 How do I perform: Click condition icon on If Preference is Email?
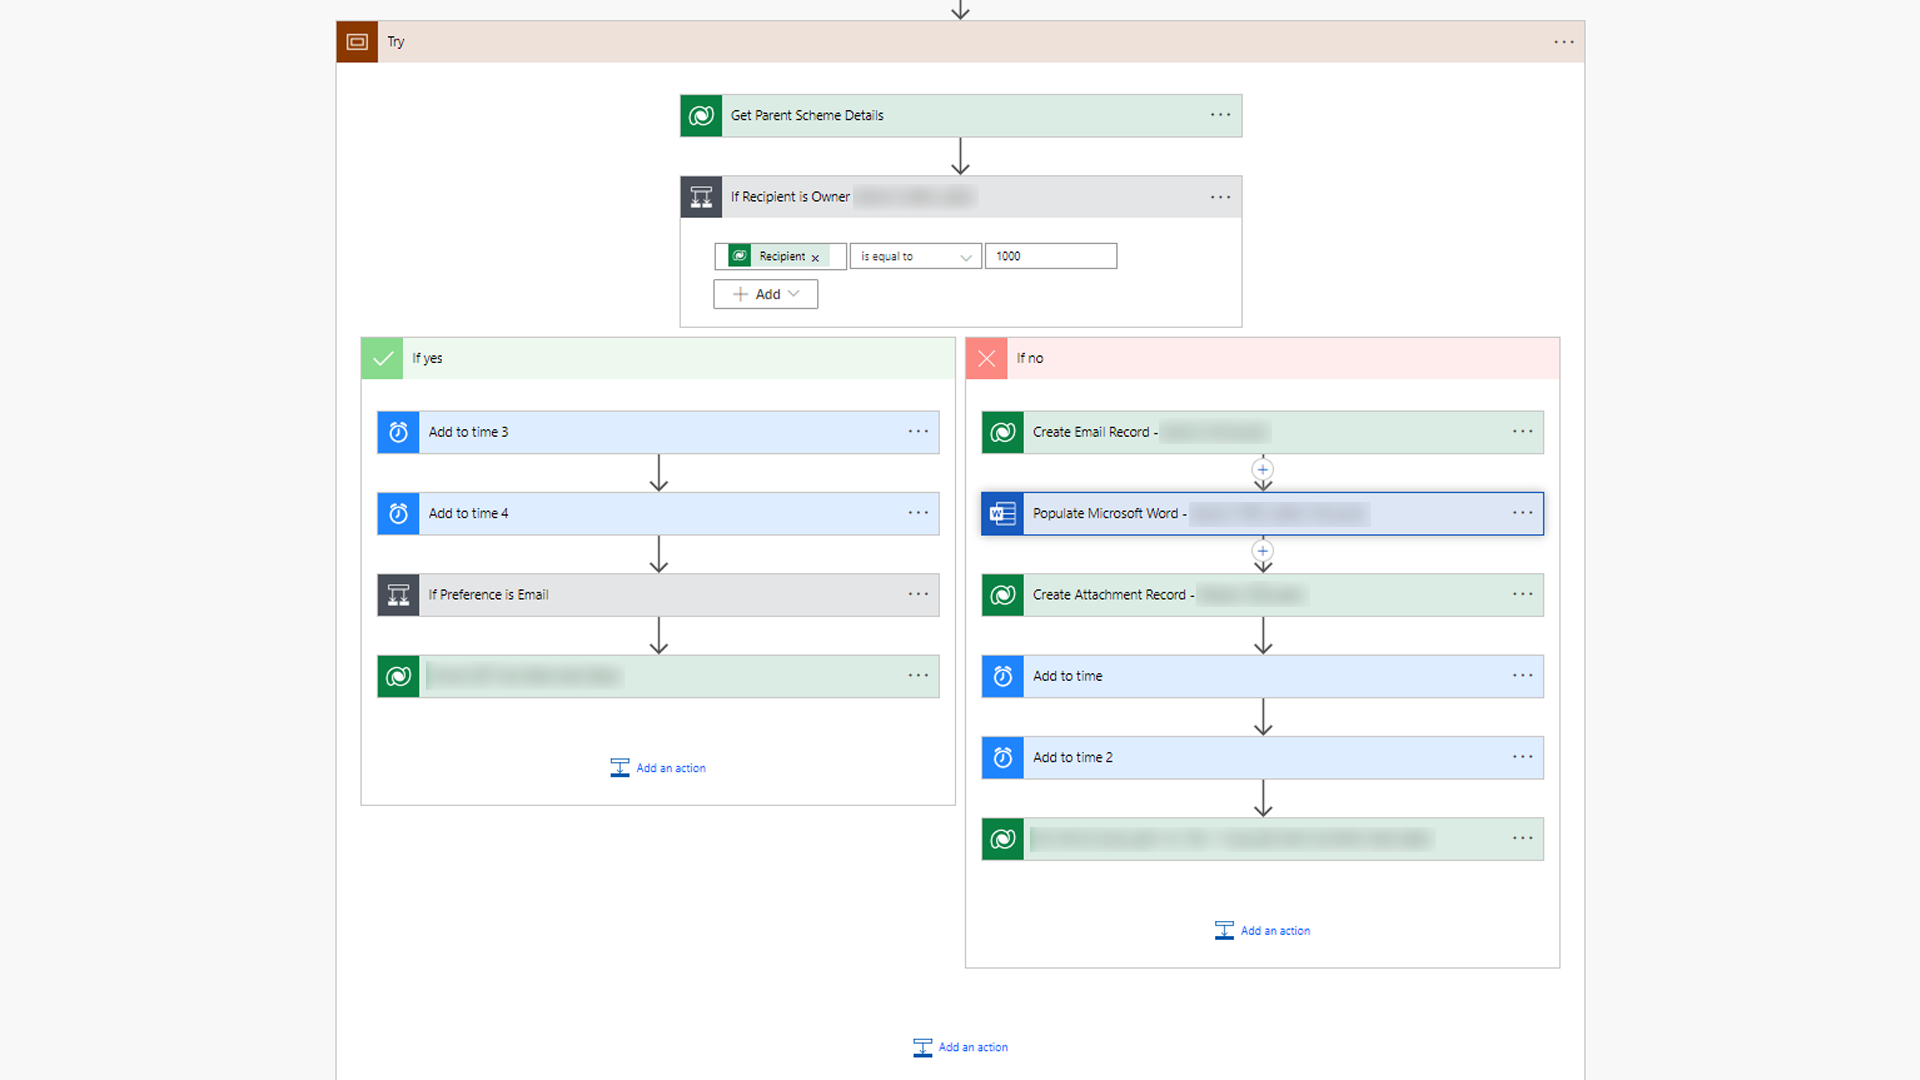coord(398,595)
